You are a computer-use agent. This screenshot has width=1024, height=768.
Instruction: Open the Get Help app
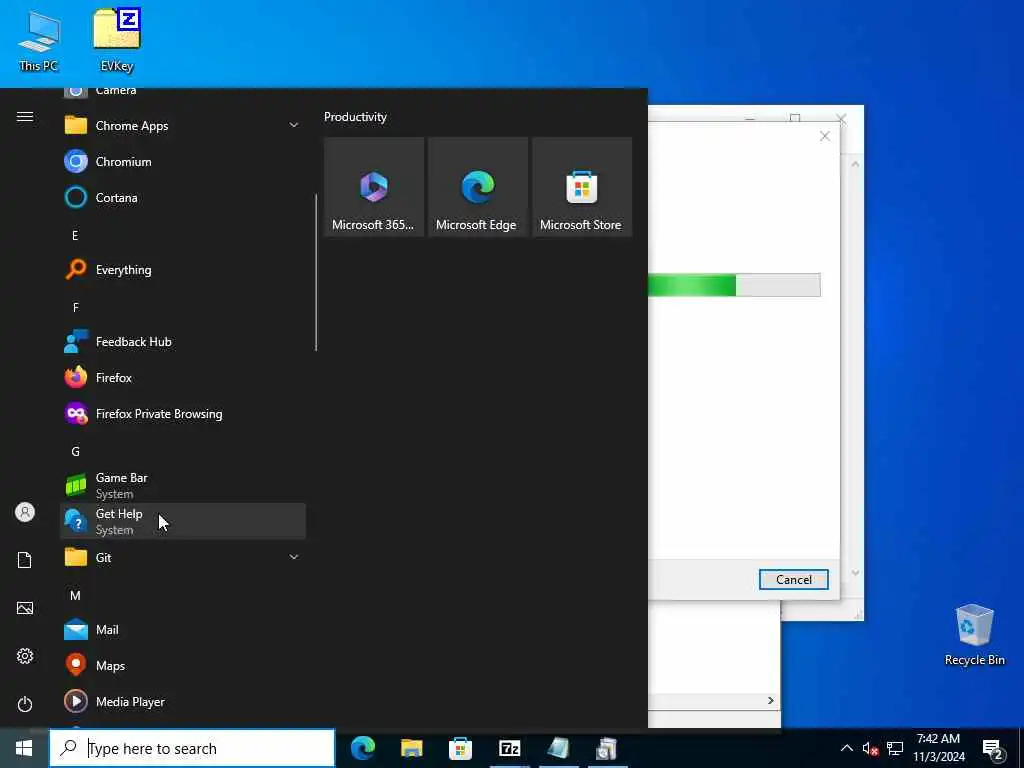[183, 521]
